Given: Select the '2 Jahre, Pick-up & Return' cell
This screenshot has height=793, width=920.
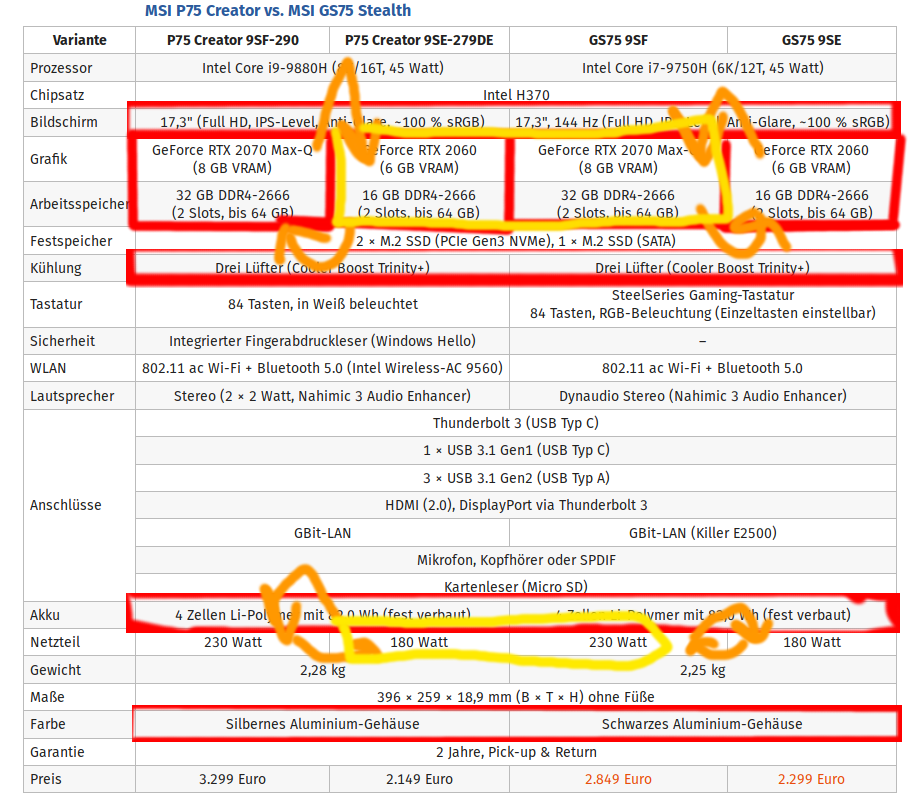Looking at the screenshot, I should [x=516, y=751].
